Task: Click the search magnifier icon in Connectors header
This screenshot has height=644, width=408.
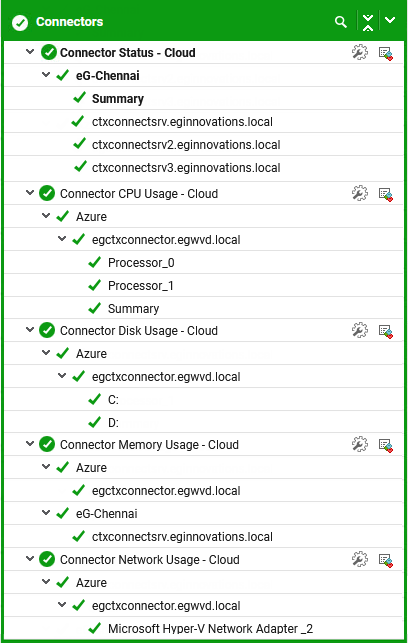Action: 341,22
